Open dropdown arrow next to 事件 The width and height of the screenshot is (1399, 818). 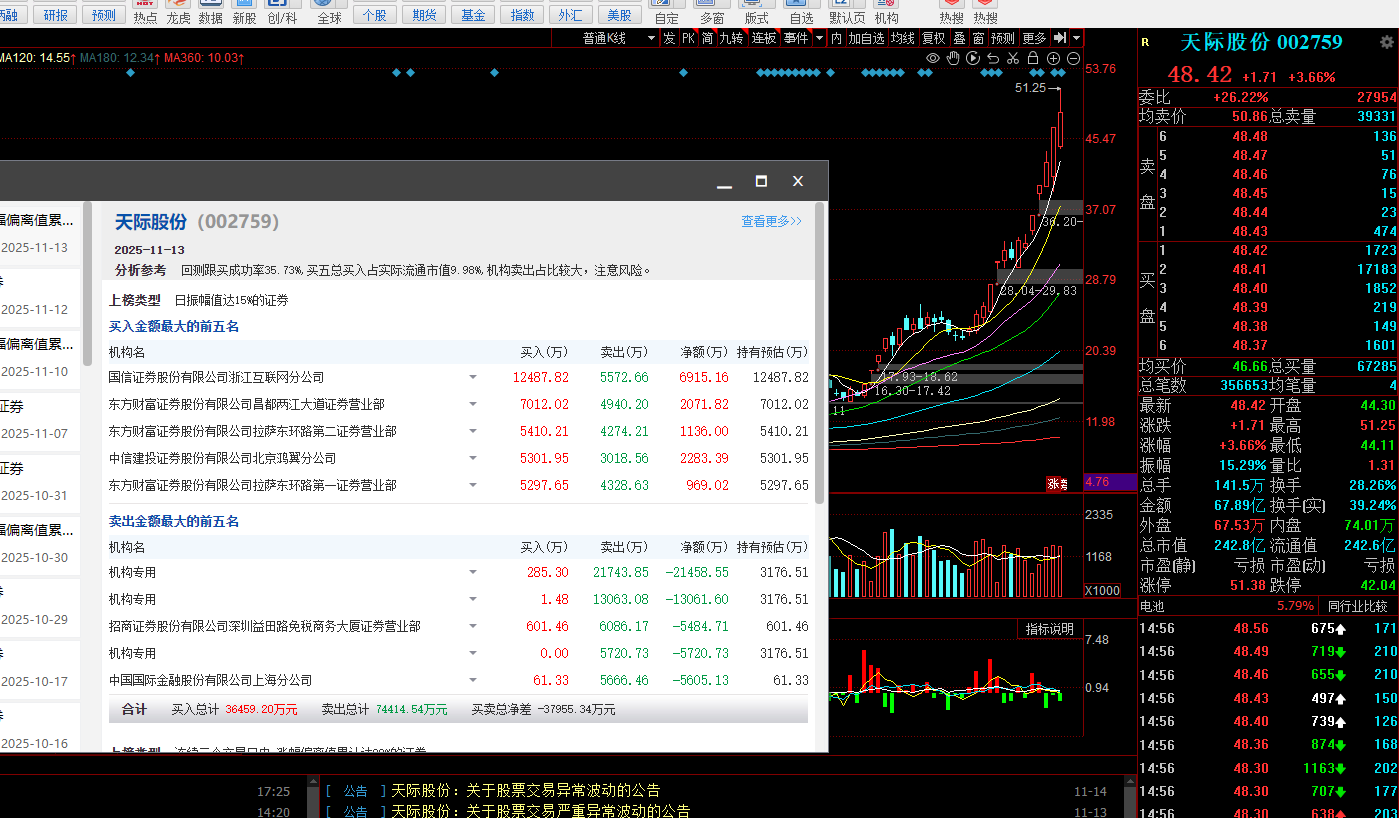[819, 38]
